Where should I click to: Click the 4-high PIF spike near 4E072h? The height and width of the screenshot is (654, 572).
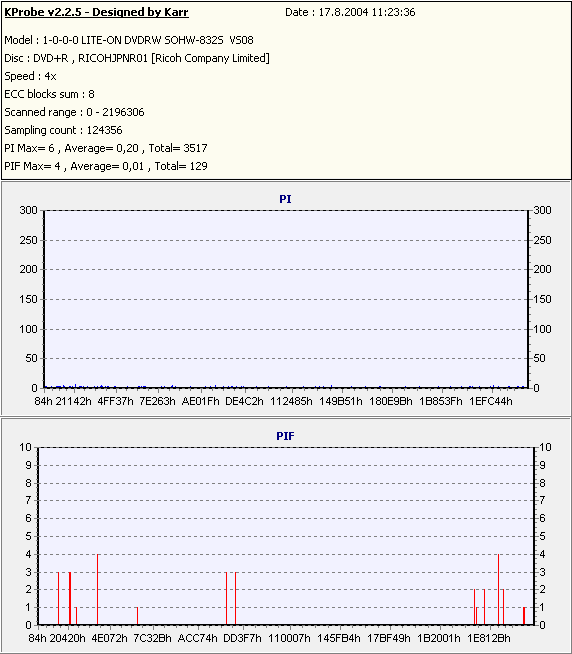click(97, 589)
